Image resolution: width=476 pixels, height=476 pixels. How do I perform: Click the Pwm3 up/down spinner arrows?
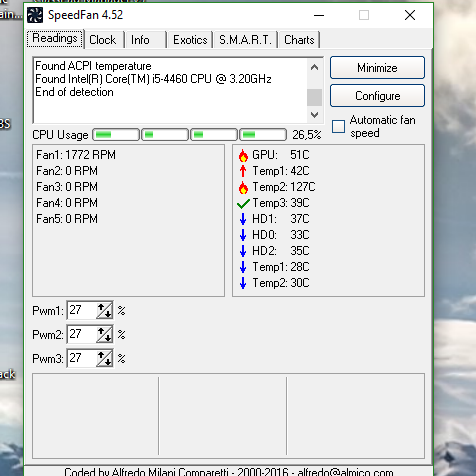point(104,359)
